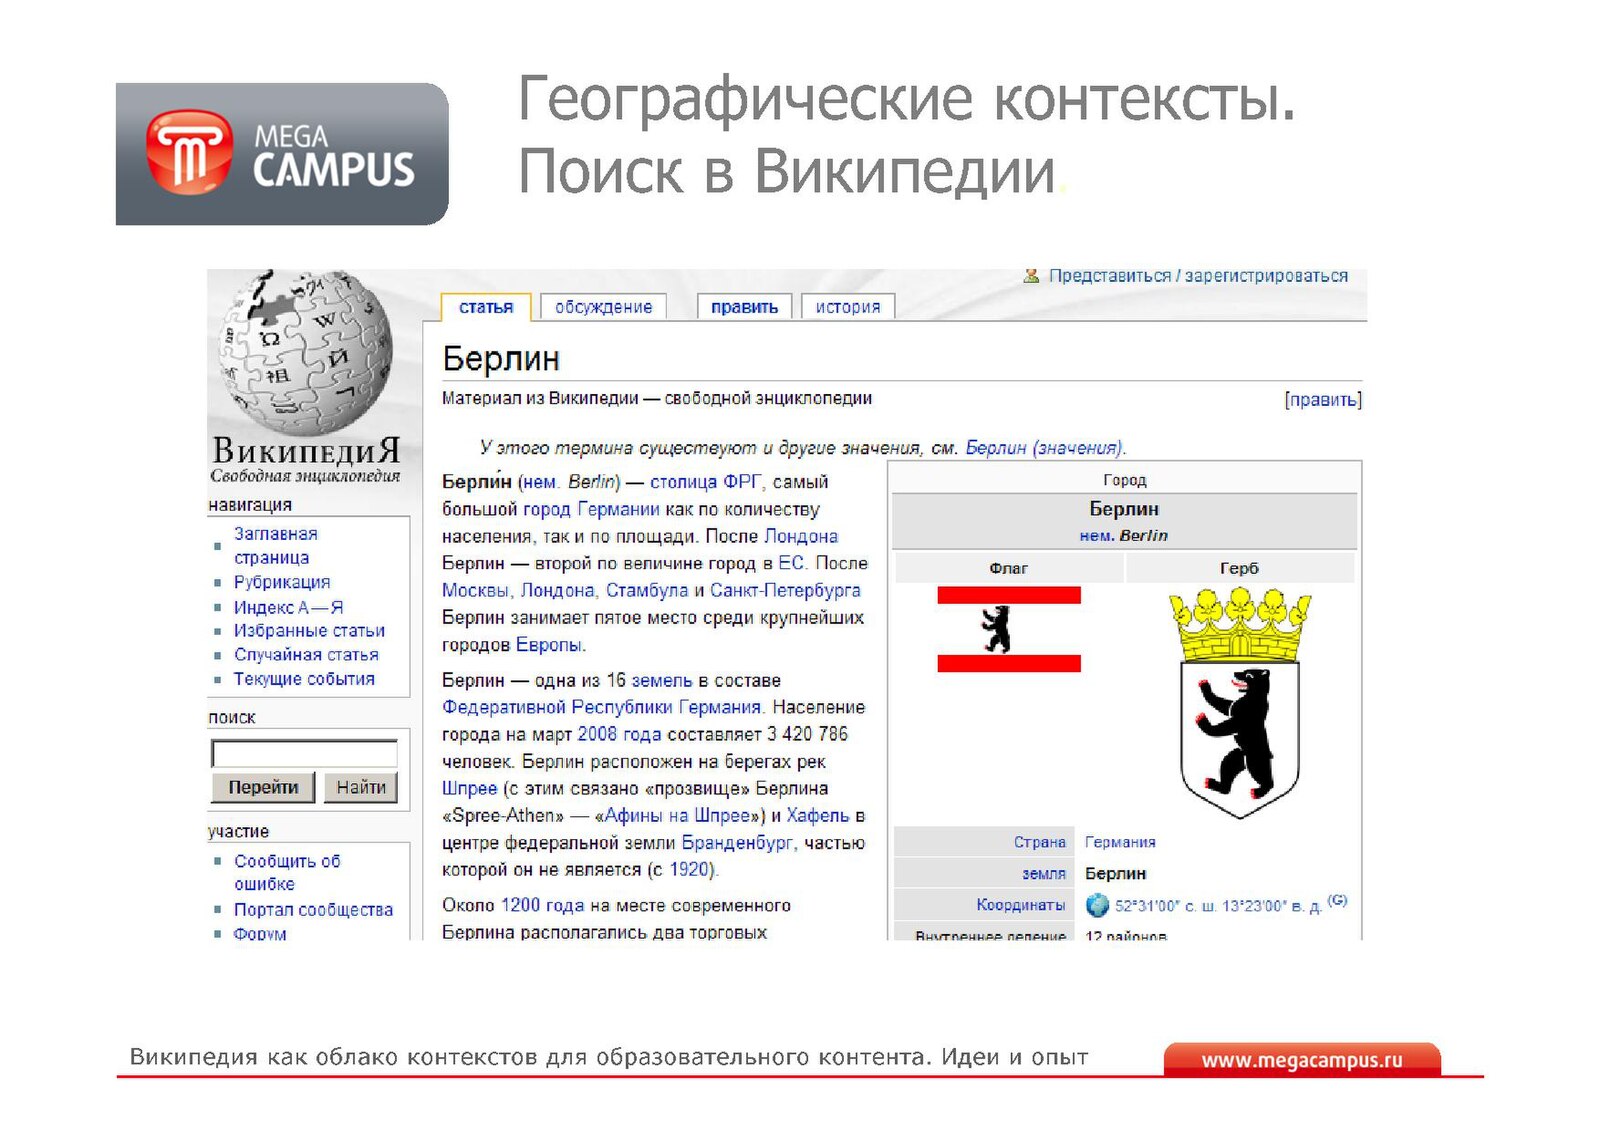
Task: Click the (G) map link
Action: 1338,900
